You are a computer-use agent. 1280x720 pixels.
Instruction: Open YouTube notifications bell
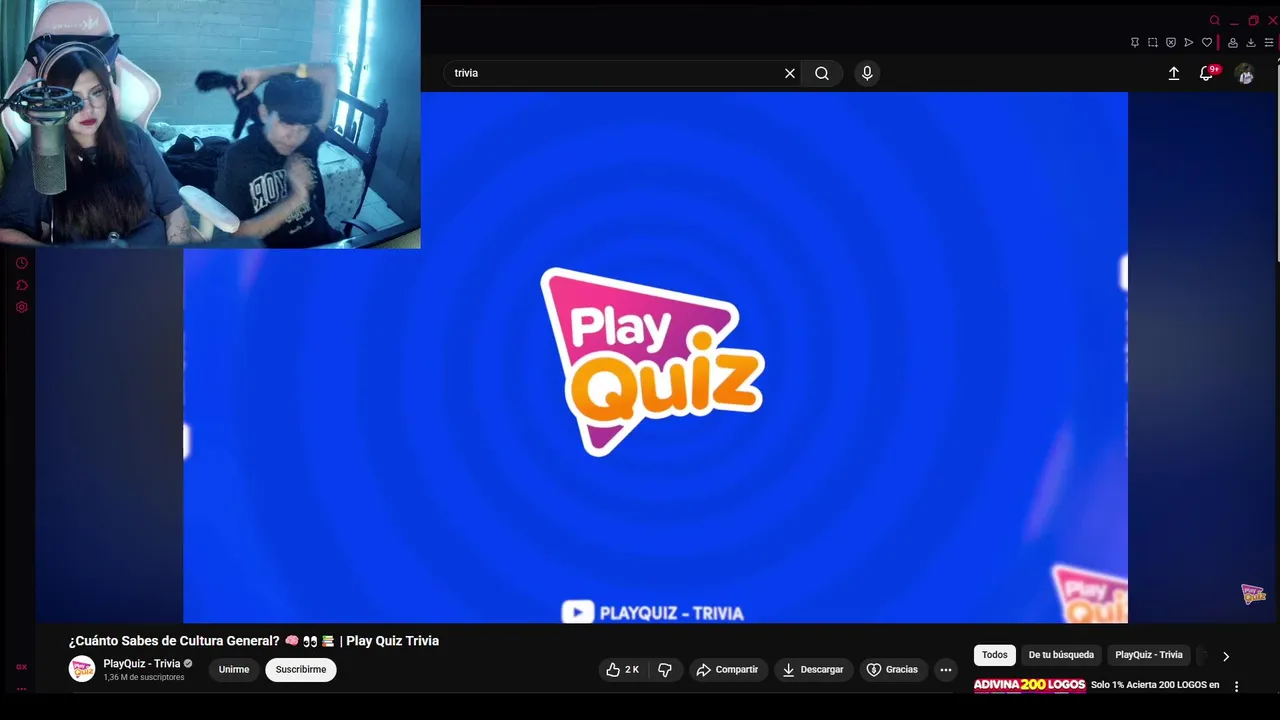point(1207,73)
